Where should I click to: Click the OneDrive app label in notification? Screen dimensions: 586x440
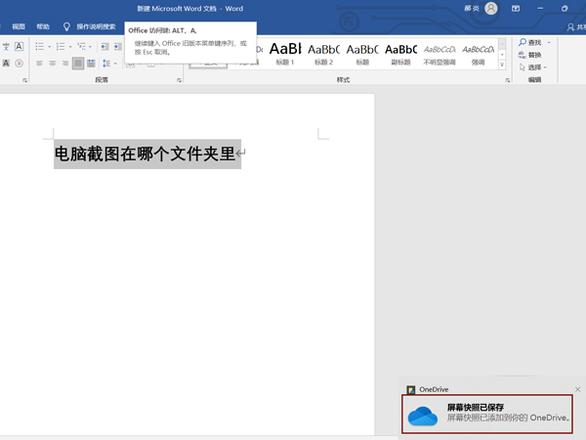(x=434, y=389)
